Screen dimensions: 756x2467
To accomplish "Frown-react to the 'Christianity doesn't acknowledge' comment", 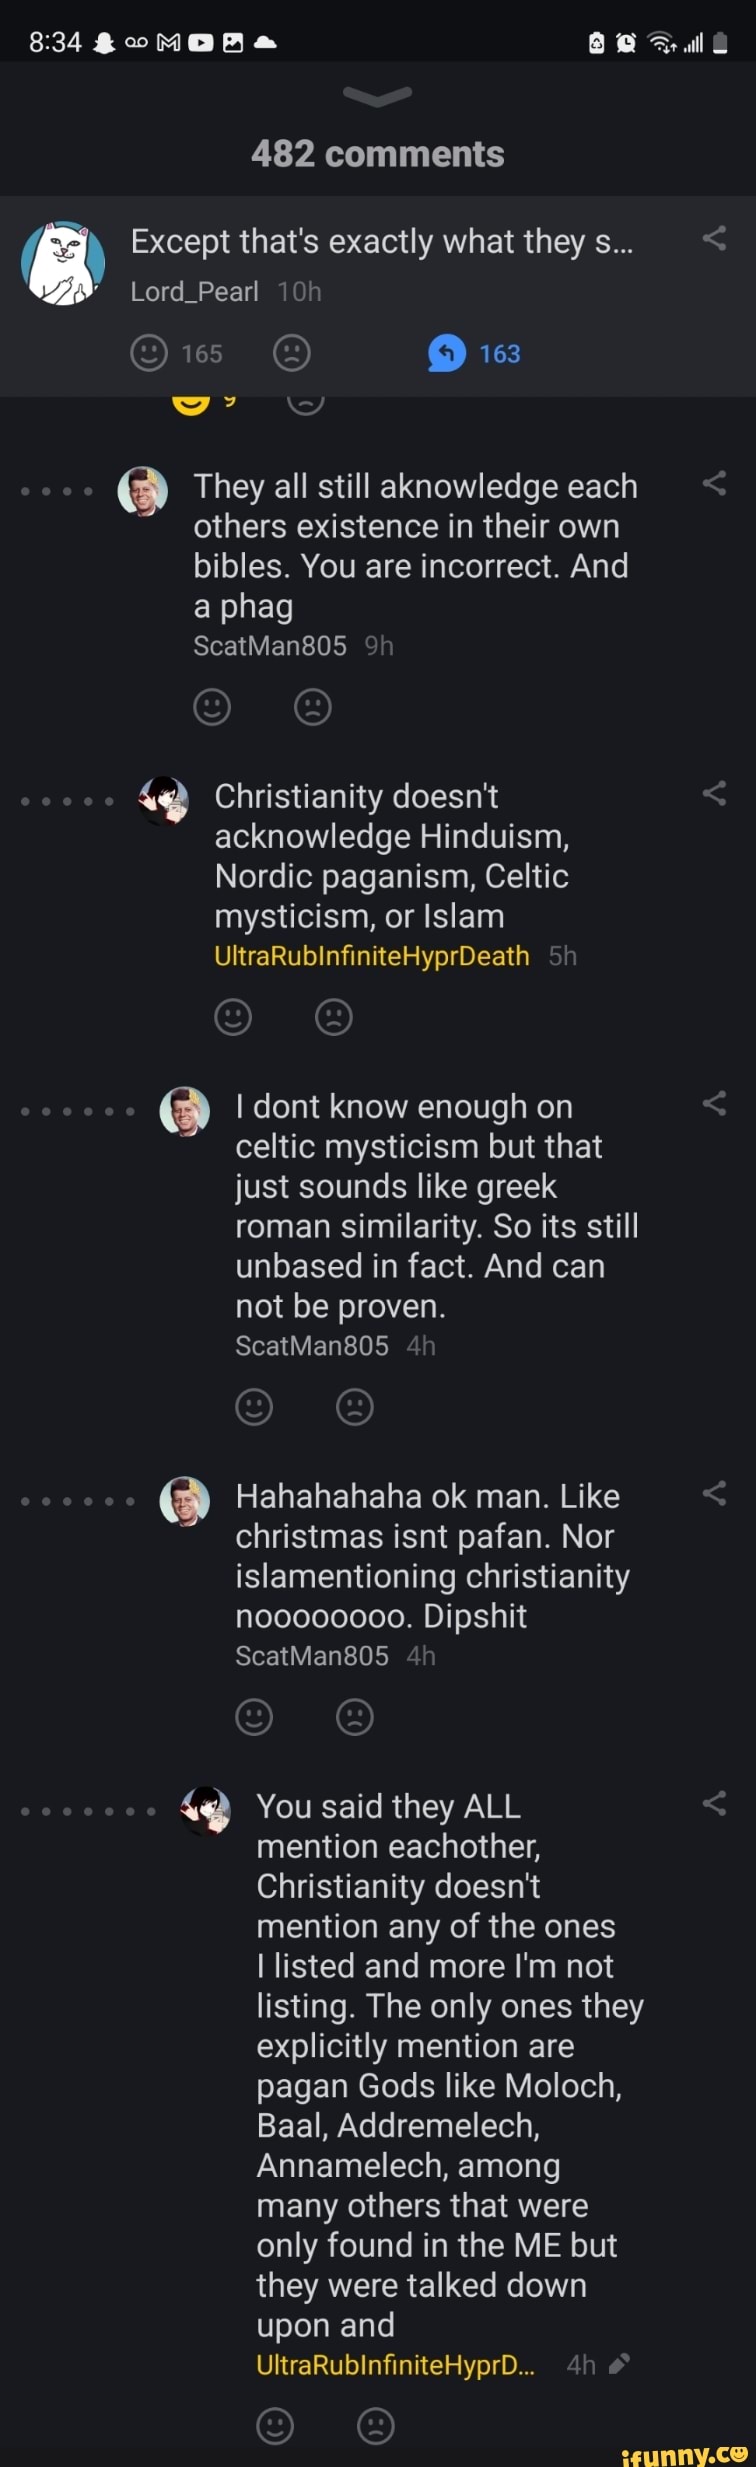I will click(333, 1016).
